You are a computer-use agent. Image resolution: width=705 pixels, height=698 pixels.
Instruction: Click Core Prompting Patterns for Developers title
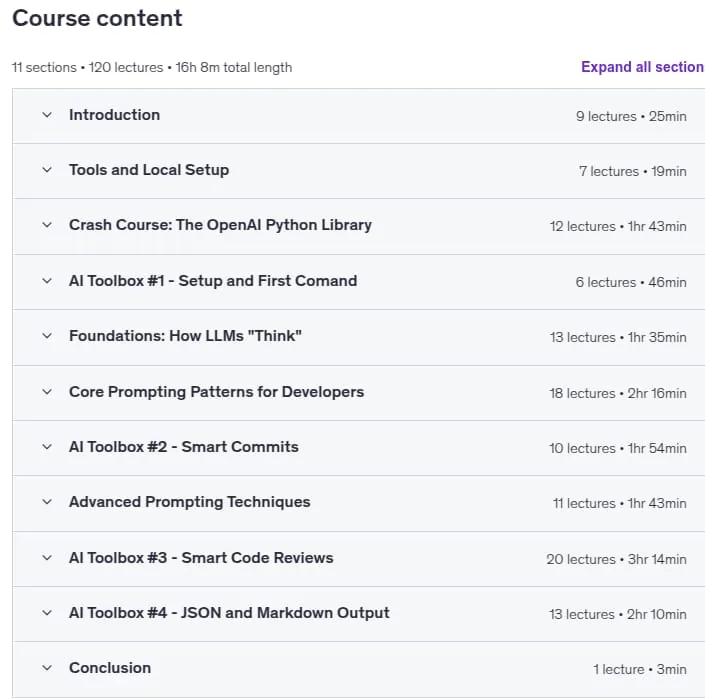[216, 392]
